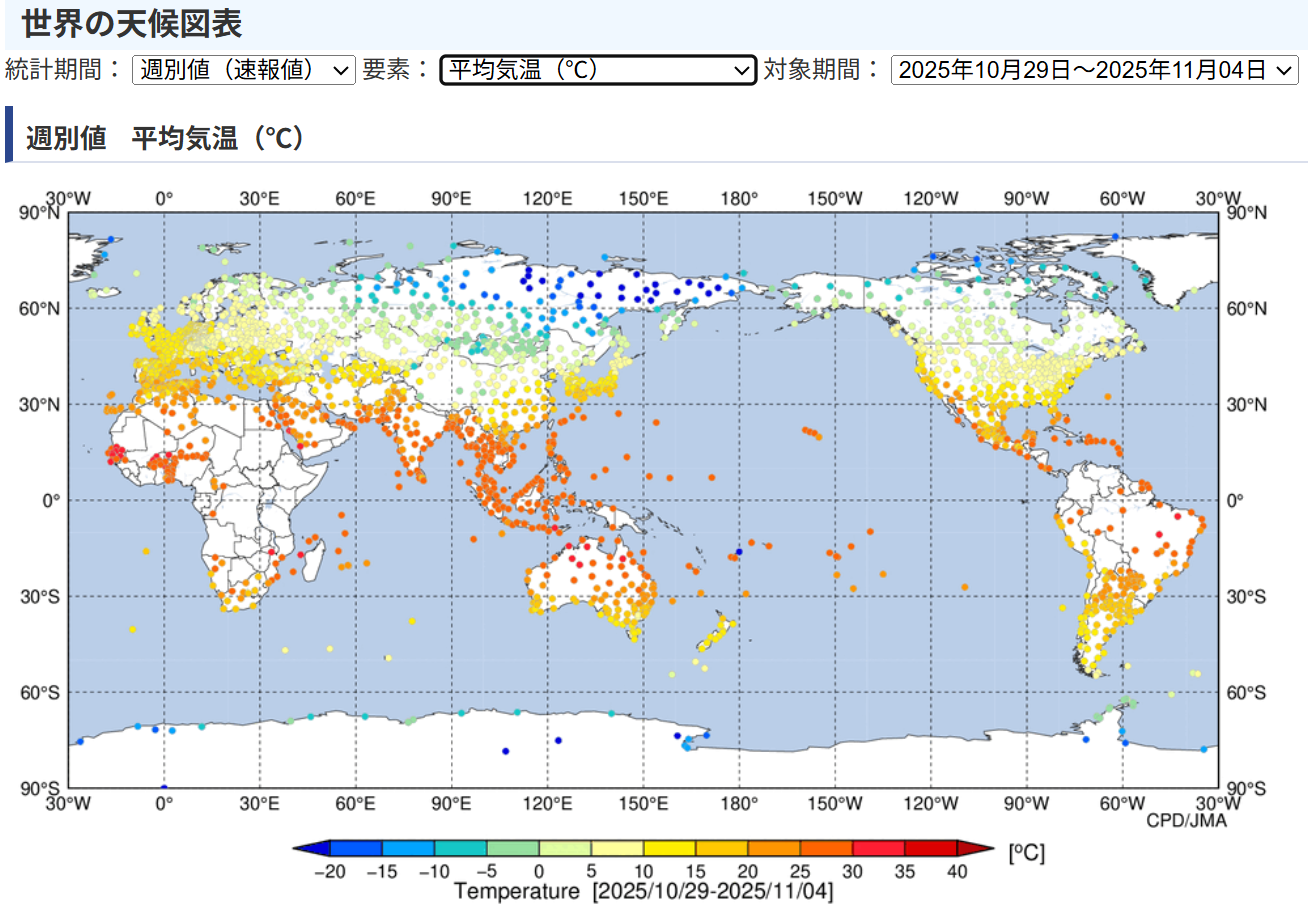Open the 統計期間 dropdown showing 週別値（速報値）
This screenshot has width=1308, height=905.
243,70
